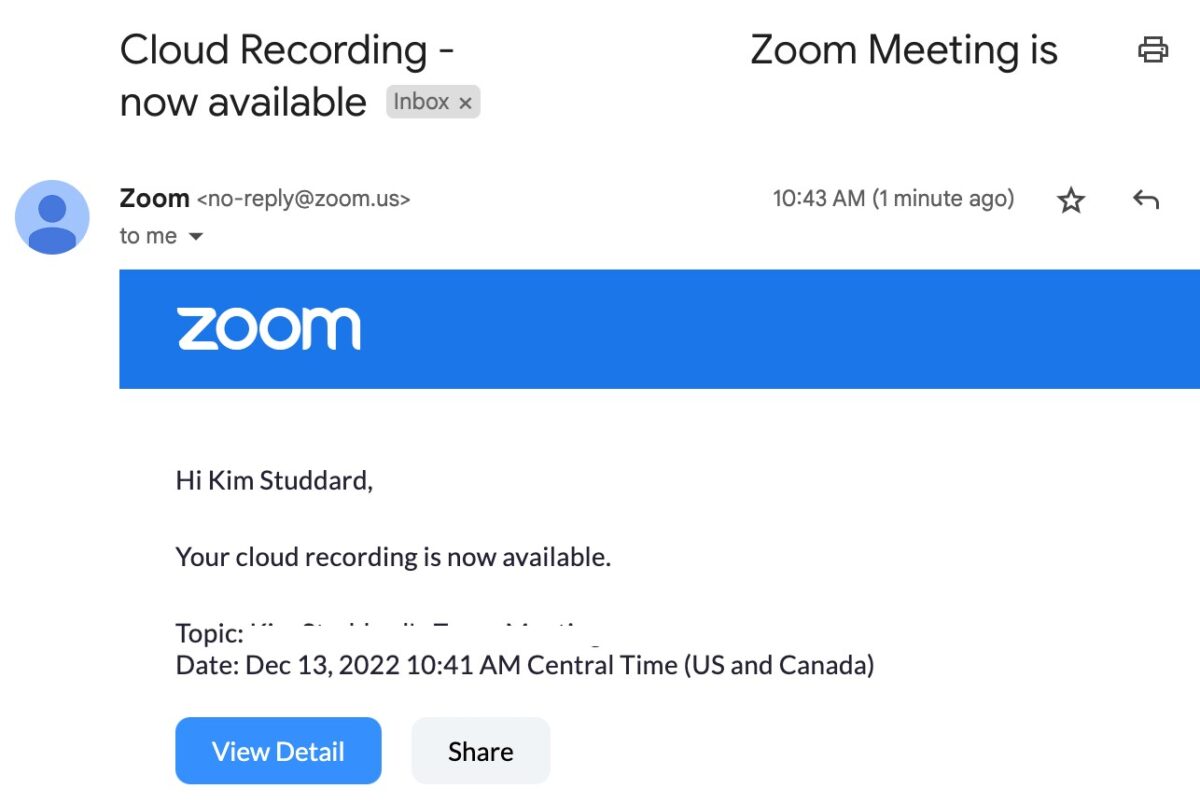Screen dimensions: 1200x802
Task: Select the no-reply@zoom.us email address
Action: coord(304,199)
